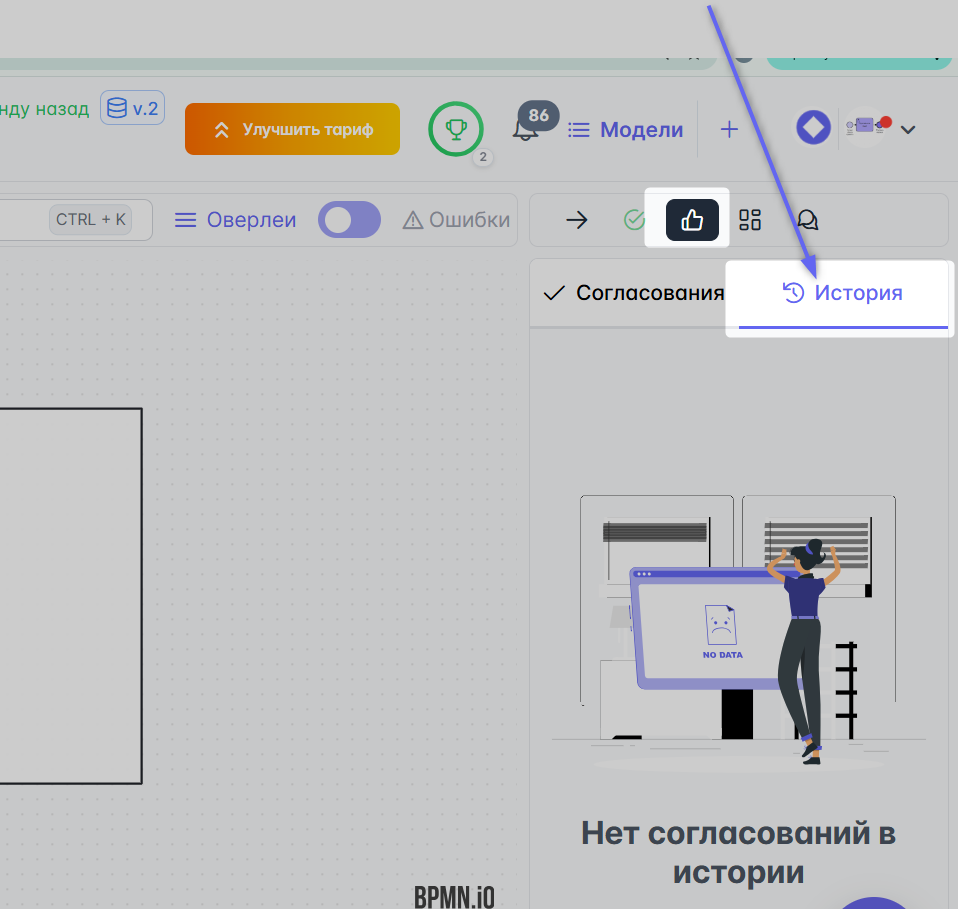Viewport: 958px width, 909px height.
Task: Click the trophy achievements icon
Action: tap(456, 129)
